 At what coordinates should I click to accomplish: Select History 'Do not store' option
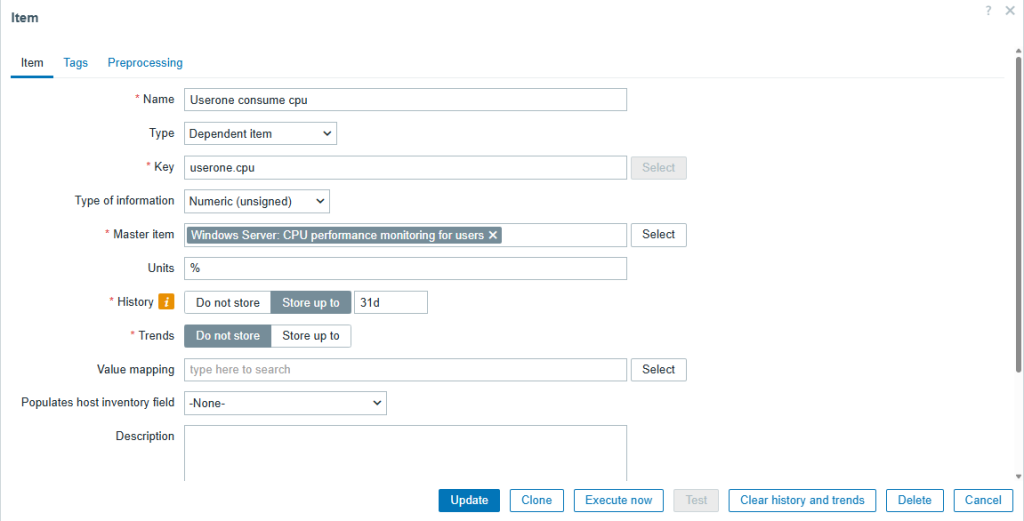pos(227,302)
